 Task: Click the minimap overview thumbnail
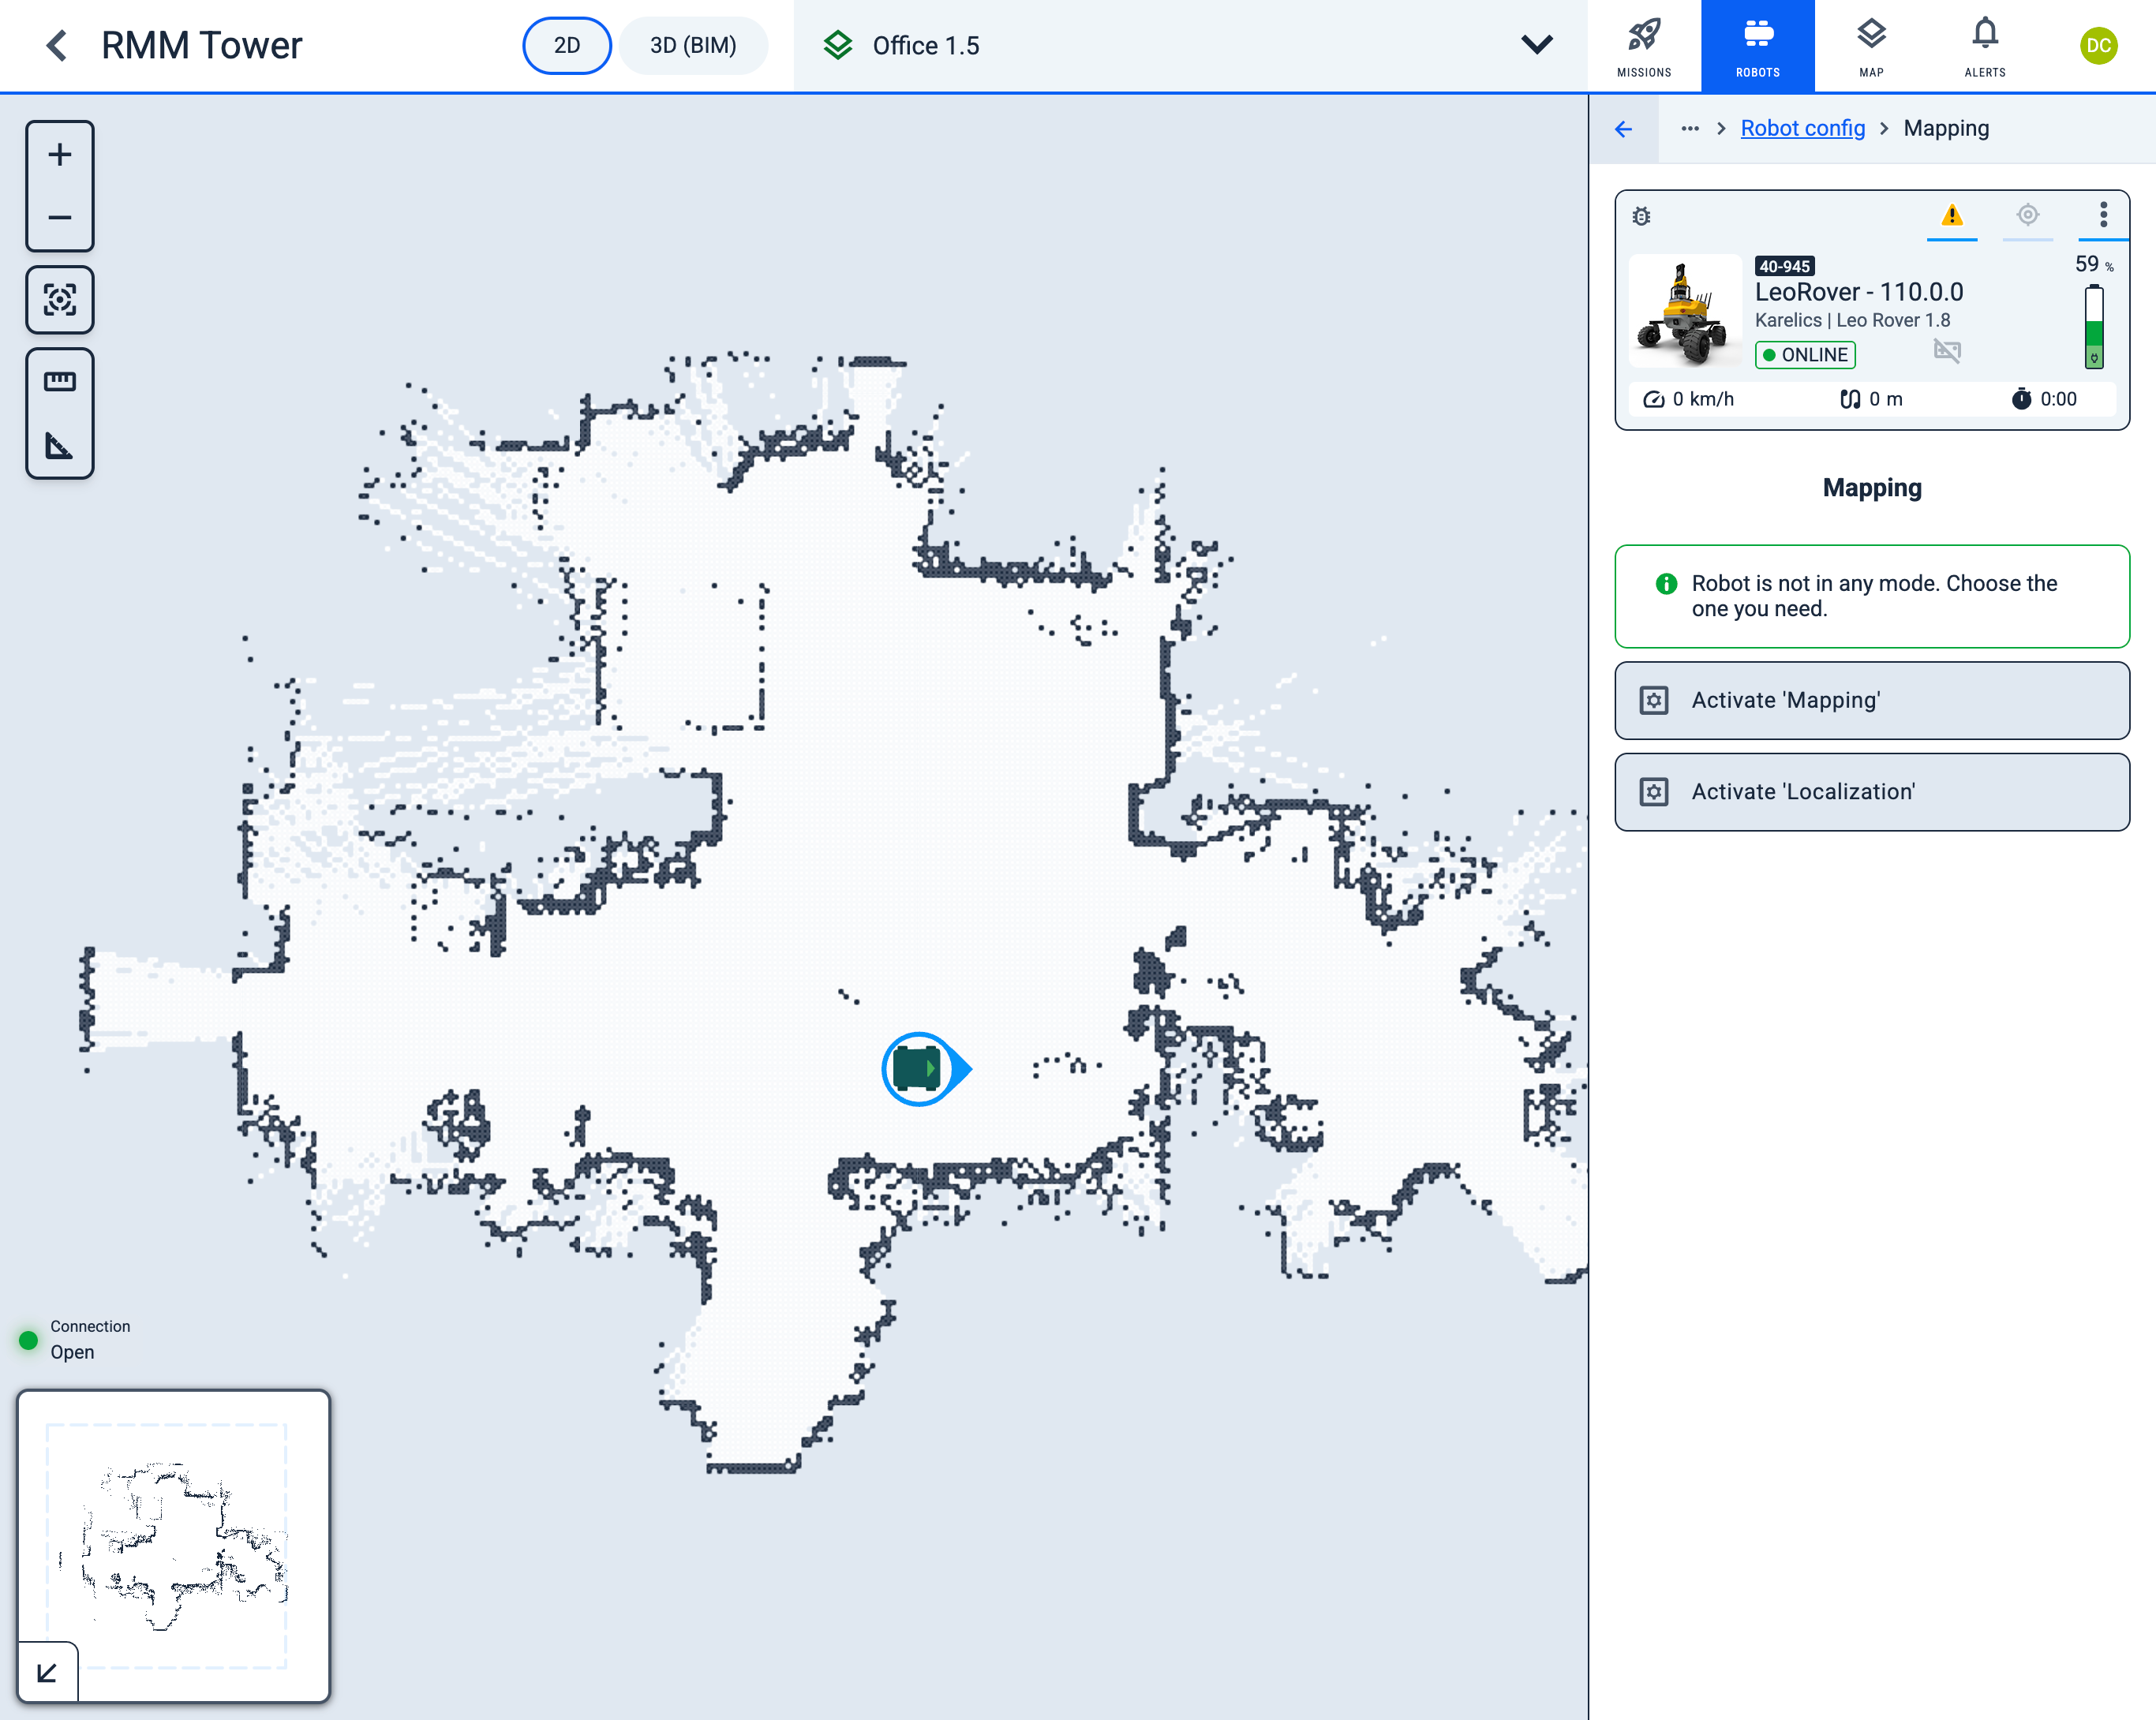pos(173,1546)
